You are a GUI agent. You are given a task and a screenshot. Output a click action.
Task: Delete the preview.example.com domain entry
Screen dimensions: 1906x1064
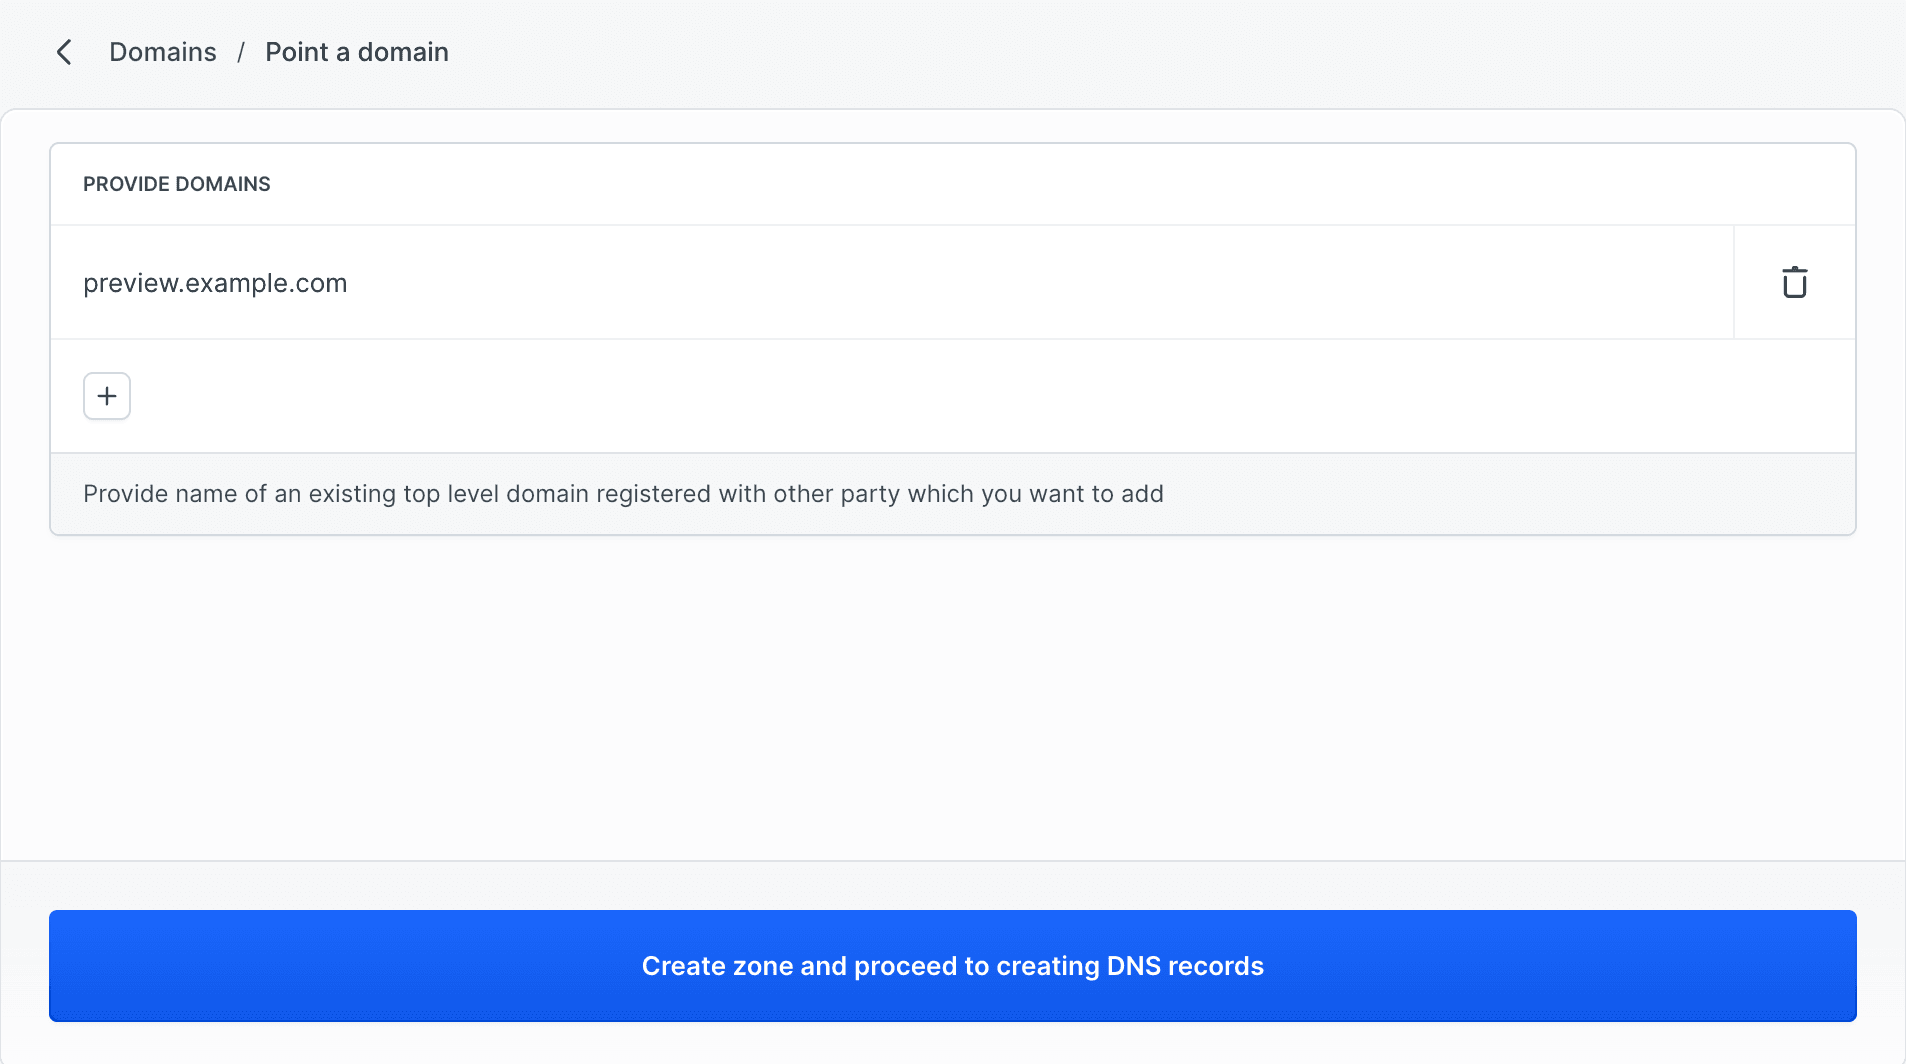point(1794,283)
